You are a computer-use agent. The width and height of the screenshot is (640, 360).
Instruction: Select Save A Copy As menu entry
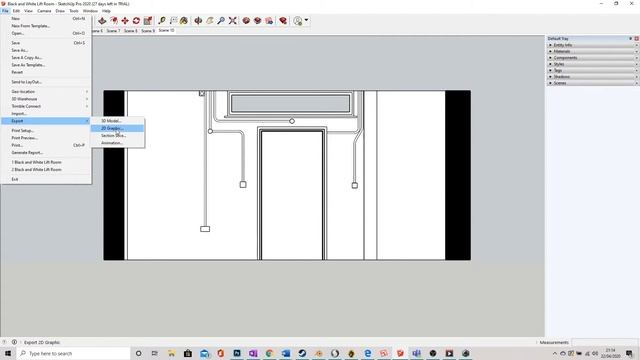click(46, 58)
